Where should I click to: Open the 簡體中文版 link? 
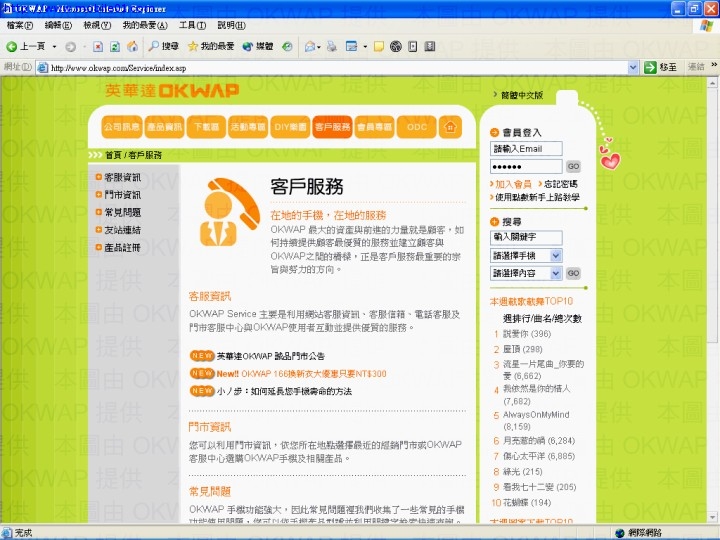coord(522,95)
